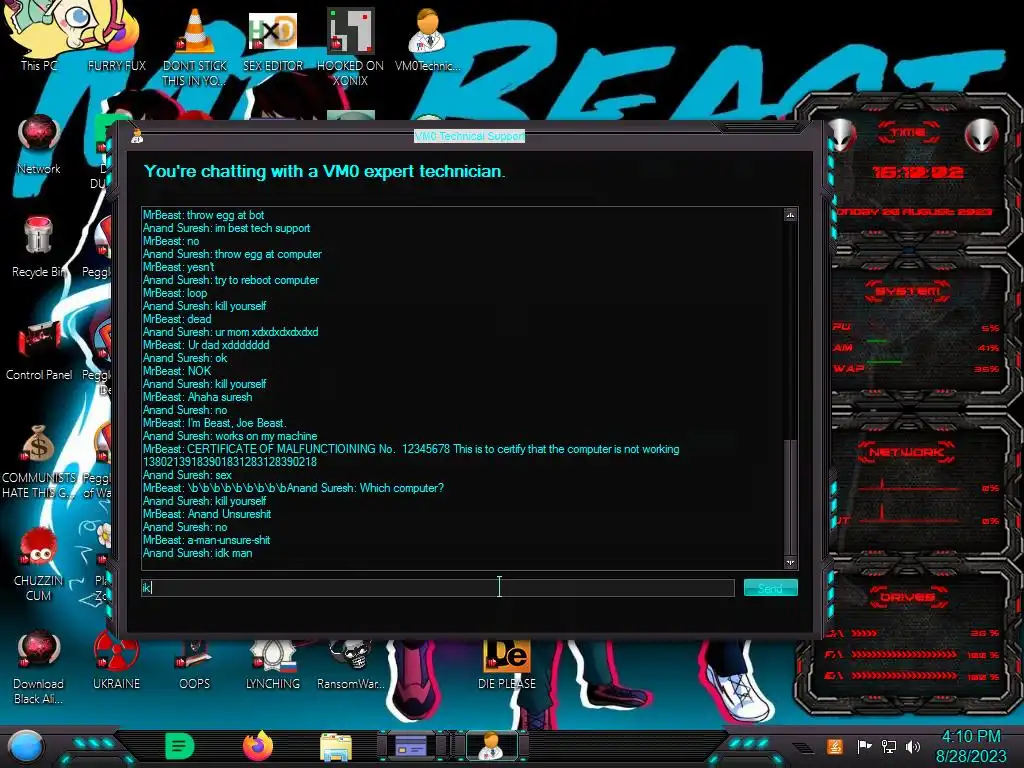1024x768 pixels.
Task: Click the chat log scrollbar thumb
Action: tap(790, 496)
